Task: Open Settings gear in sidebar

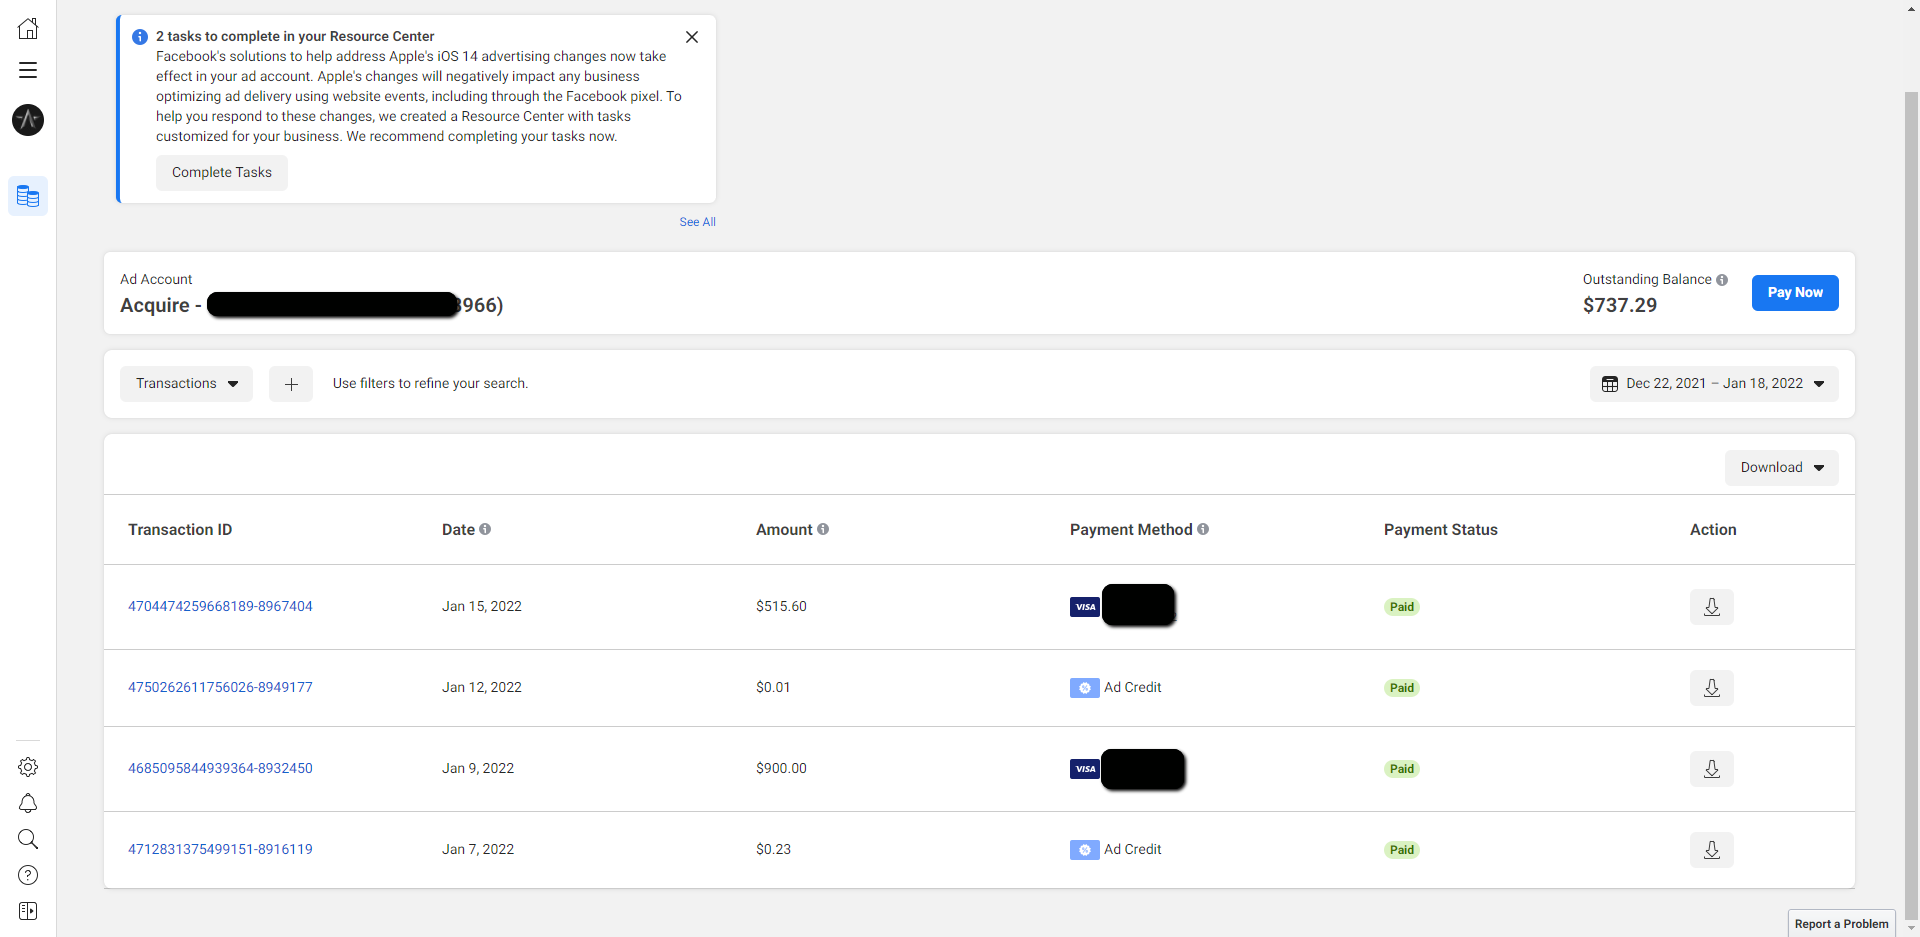Action: 28,767
